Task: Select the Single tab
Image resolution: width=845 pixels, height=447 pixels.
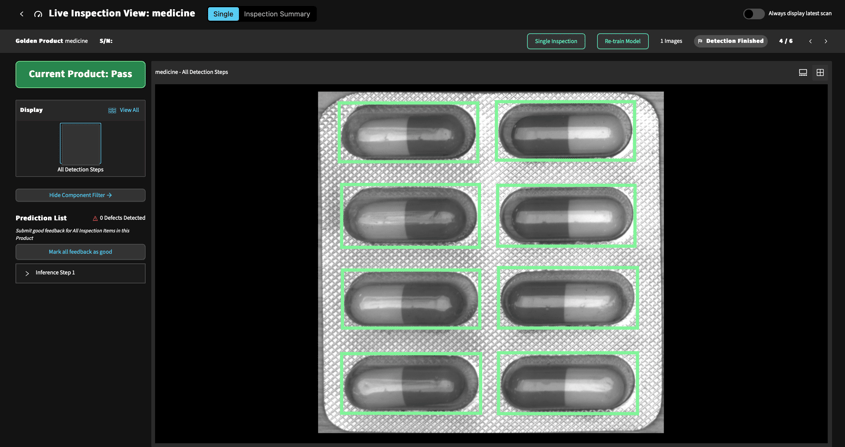Action: [x=223, y=14]
